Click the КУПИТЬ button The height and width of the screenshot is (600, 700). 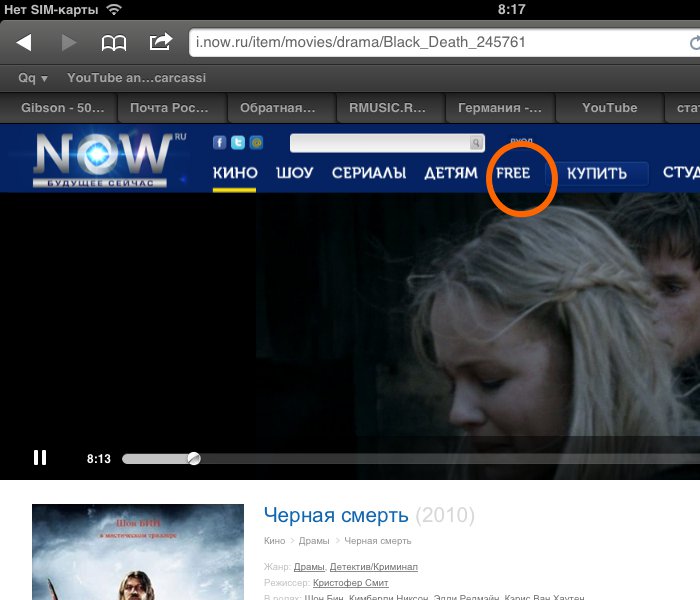point(597,173)
